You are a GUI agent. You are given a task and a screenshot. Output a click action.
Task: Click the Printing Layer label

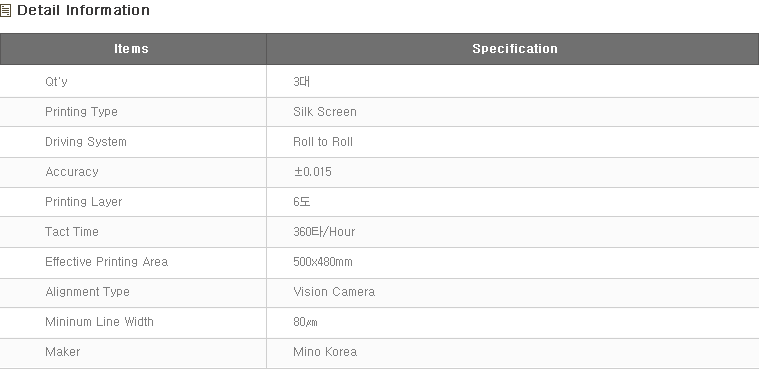coord(83,202)
